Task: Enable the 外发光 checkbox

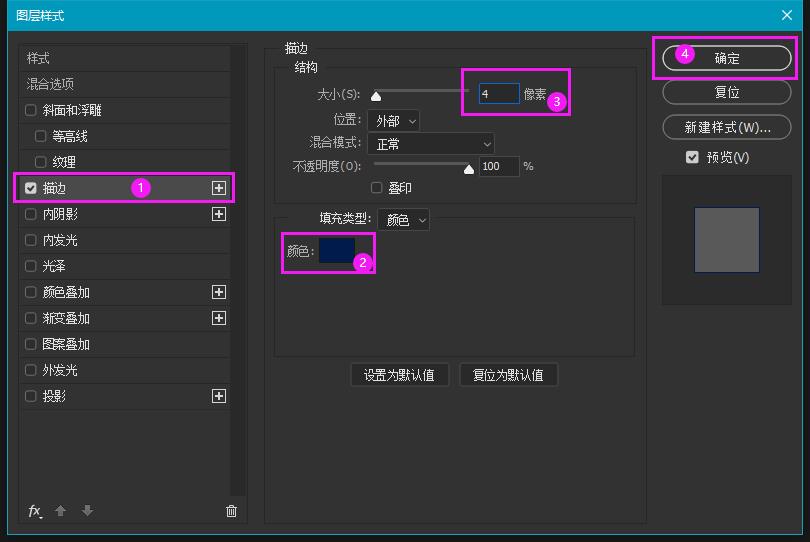Action: [x=30, y=370]
